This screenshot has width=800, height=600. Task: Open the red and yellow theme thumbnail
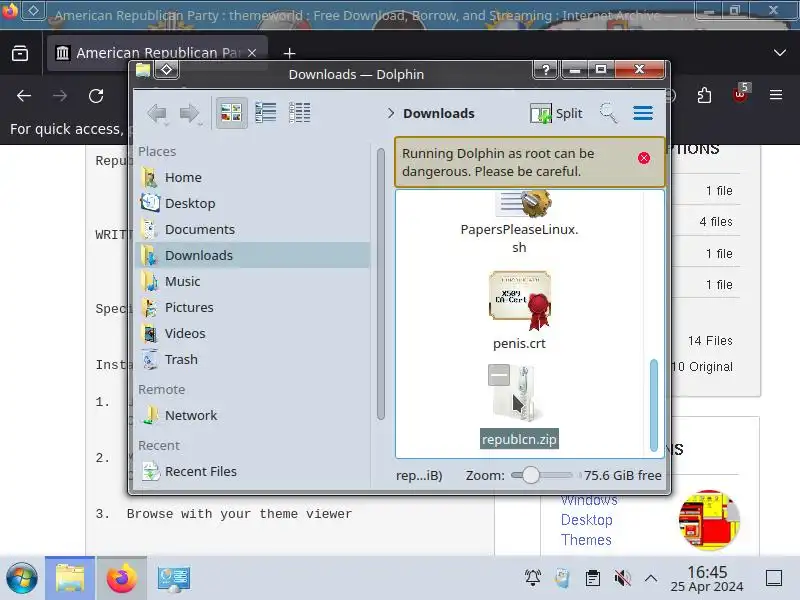(709, 520)
